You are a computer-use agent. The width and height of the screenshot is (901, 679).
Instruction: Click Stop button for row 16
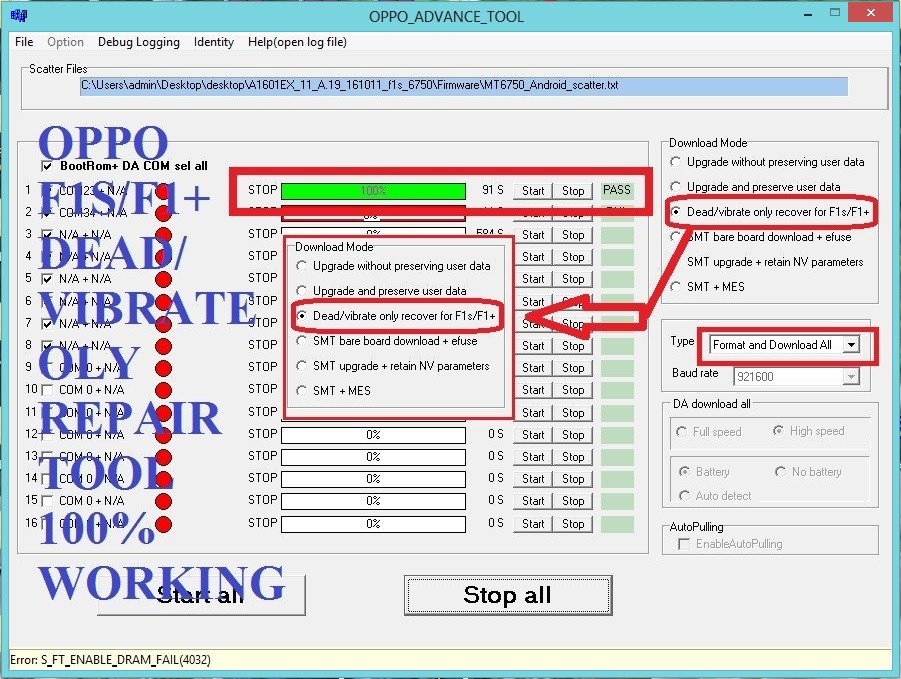(x=573, y=524)
